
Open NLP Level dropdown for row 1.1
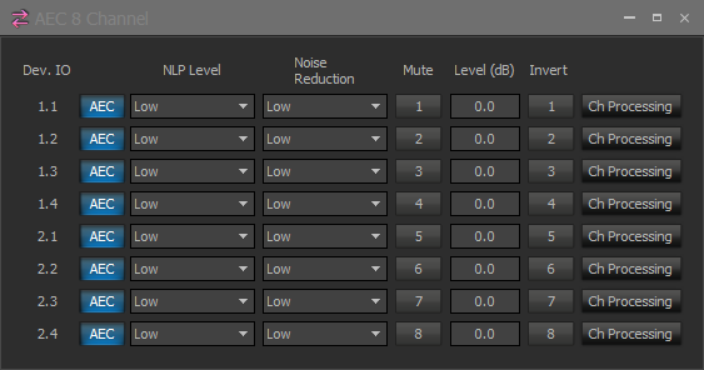(192, 106)
